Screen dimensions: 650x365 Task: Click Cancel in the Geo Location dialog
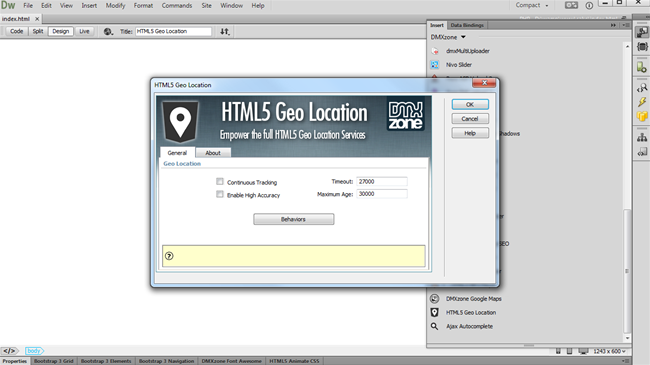(470, 119)
